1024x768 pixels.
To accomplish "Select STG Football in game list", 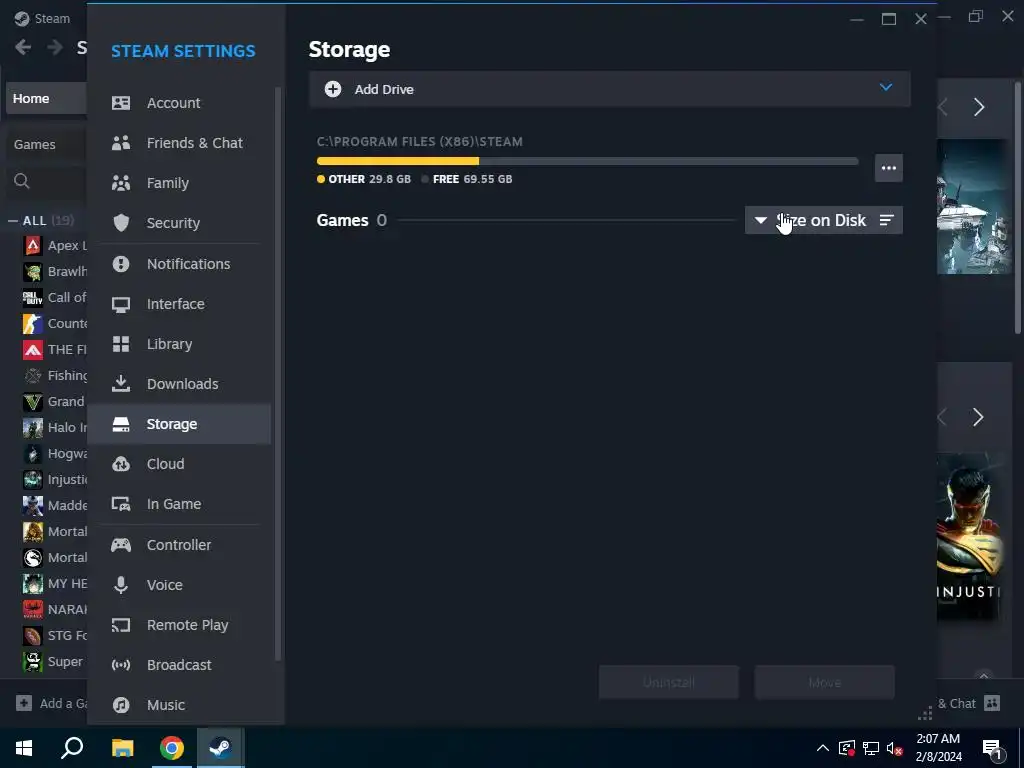I will [x=55, y=635].
